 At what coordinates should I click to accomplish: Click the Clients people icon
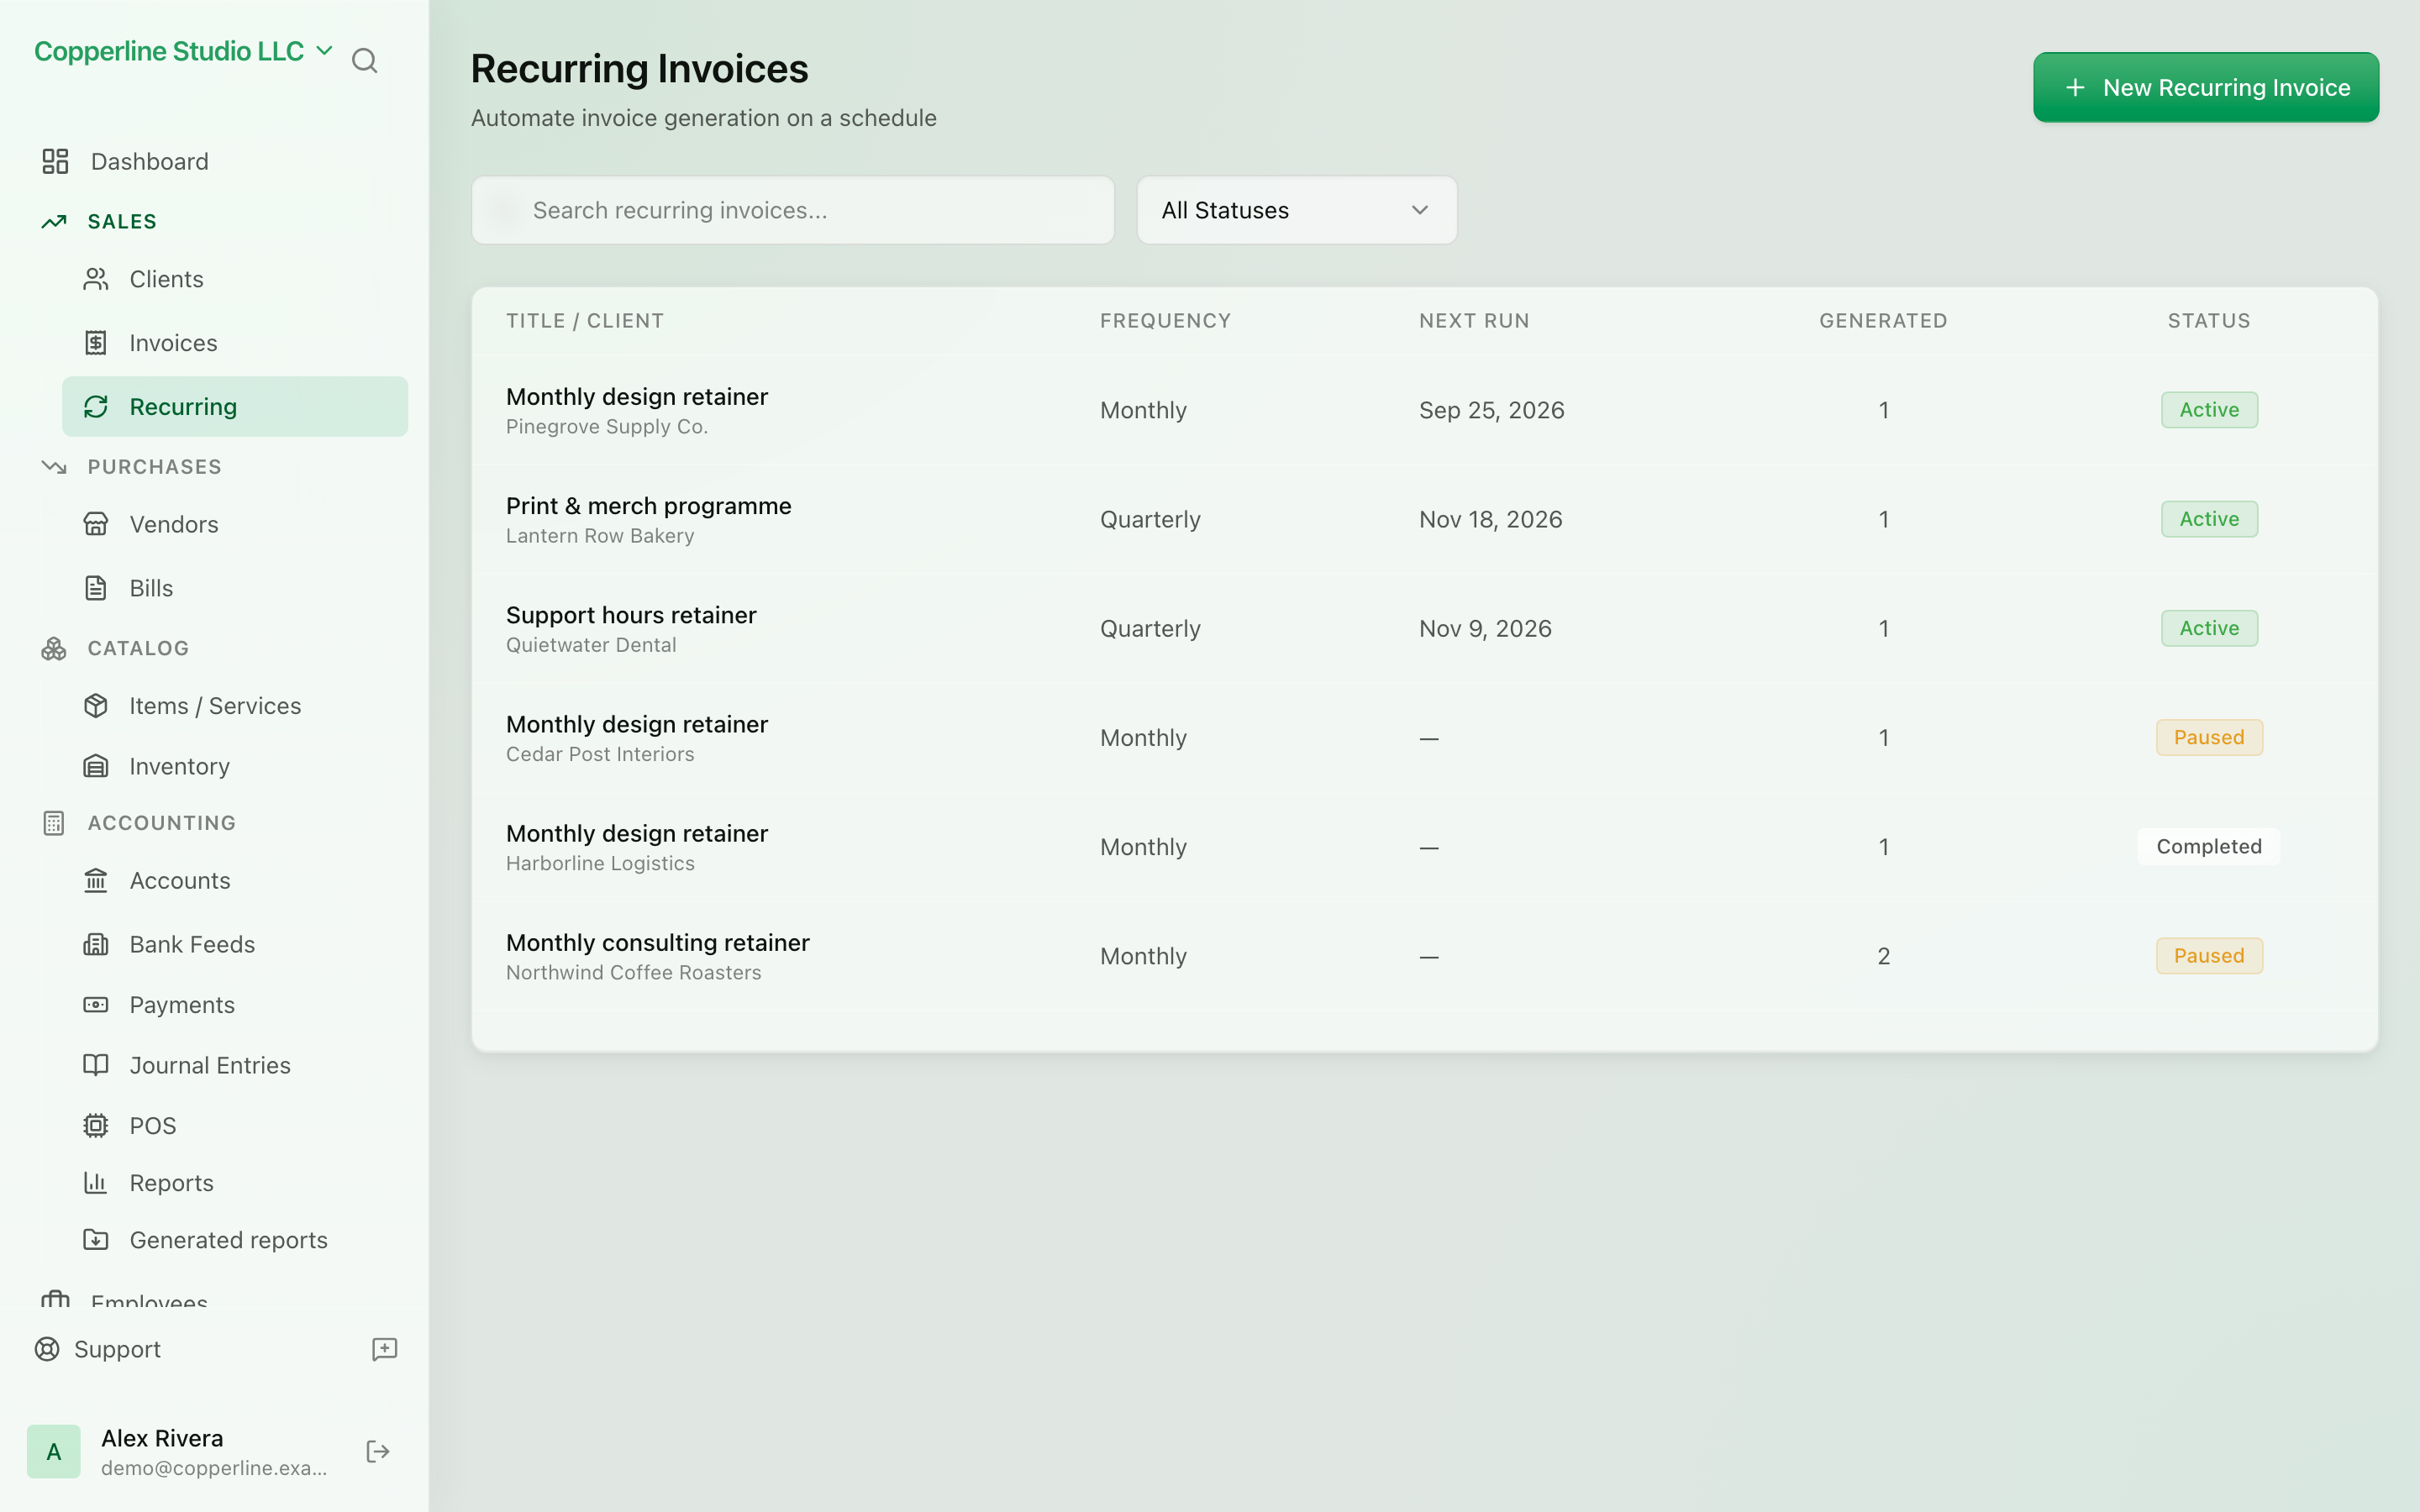tap(96, 279)
